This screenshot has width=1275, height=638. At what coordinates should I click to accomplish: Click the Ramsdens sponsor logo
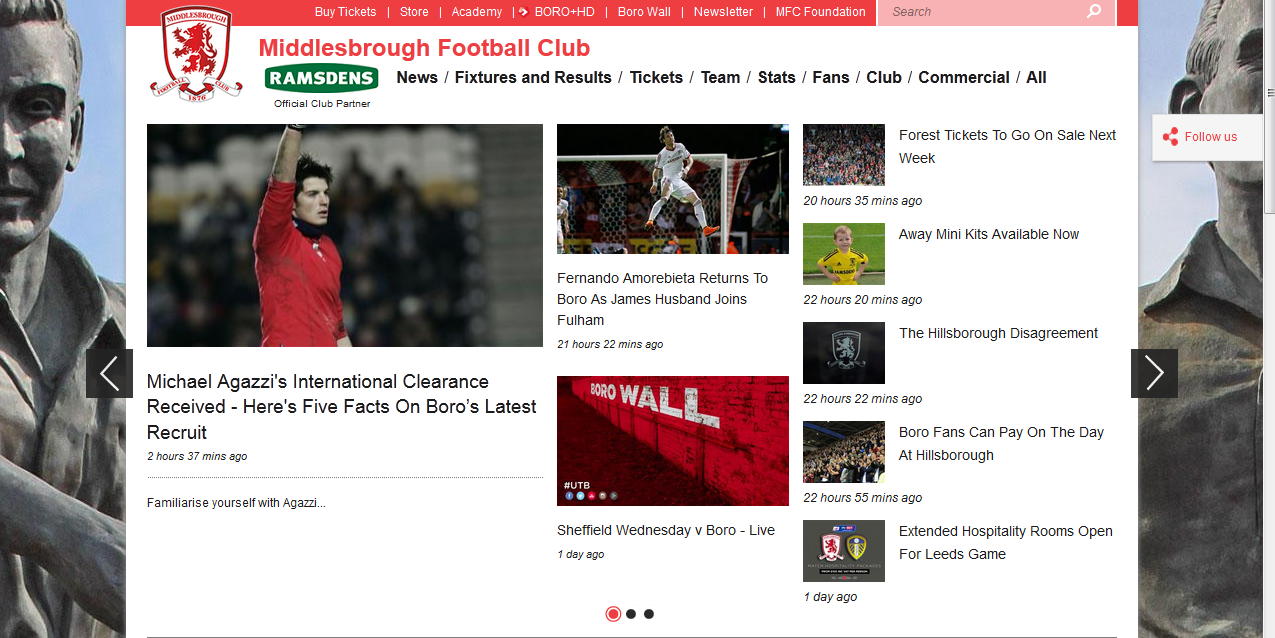point(321,79)
